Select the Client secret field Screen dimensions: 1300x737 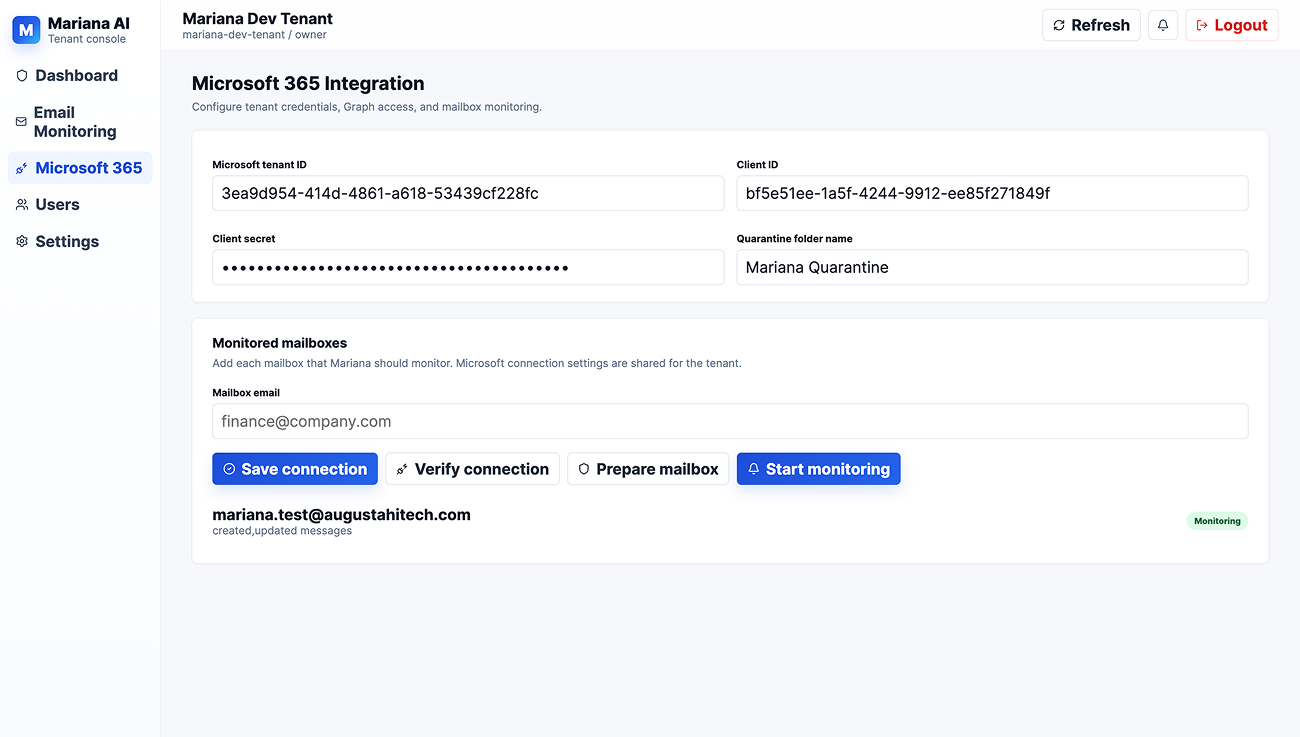point(468,267)
